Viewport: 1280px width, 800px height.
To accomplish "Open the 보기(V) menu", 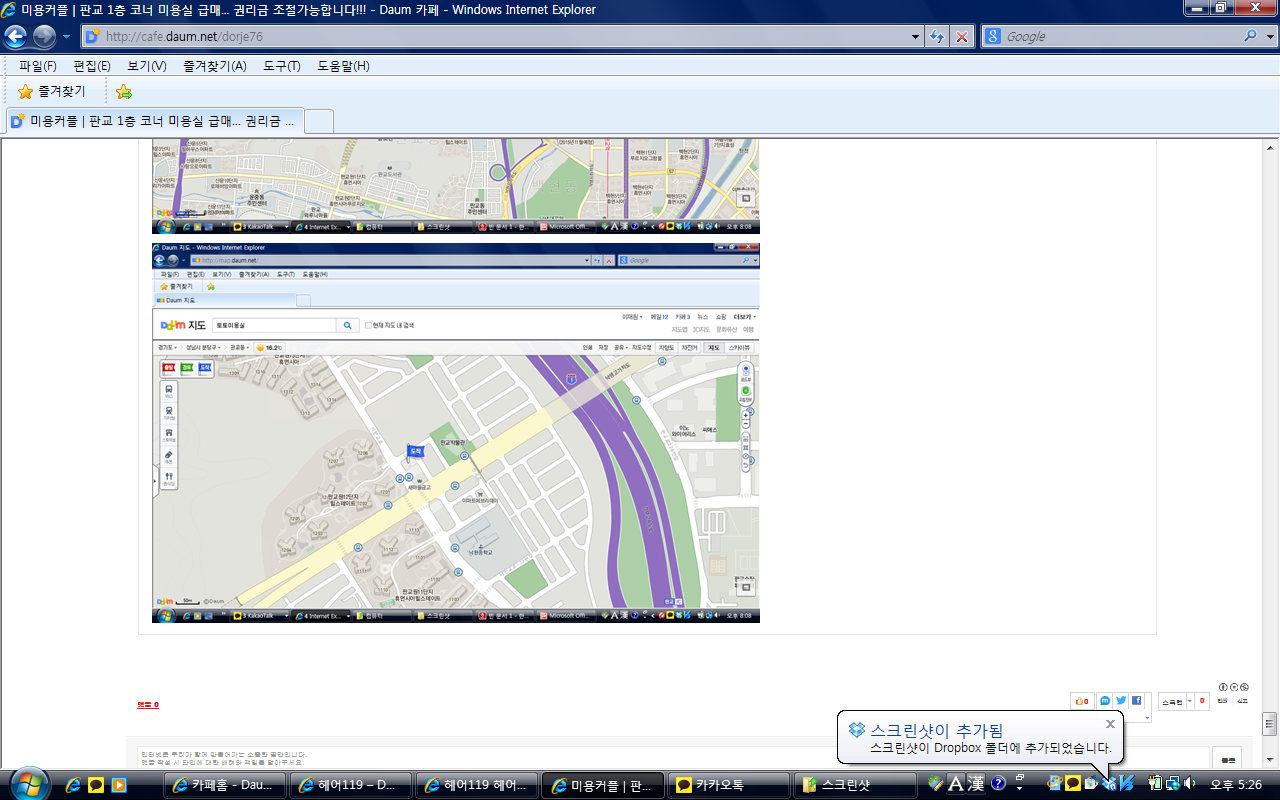I will coord(147,66).
